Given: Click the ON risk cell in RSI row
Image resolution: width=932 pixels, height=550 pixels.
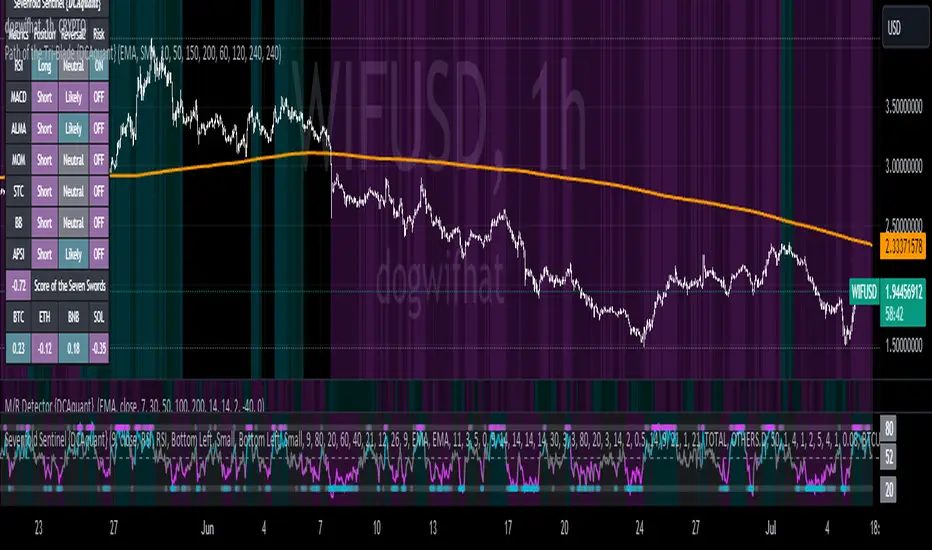Looking at the screenshot, I should (x=99, y=66).
